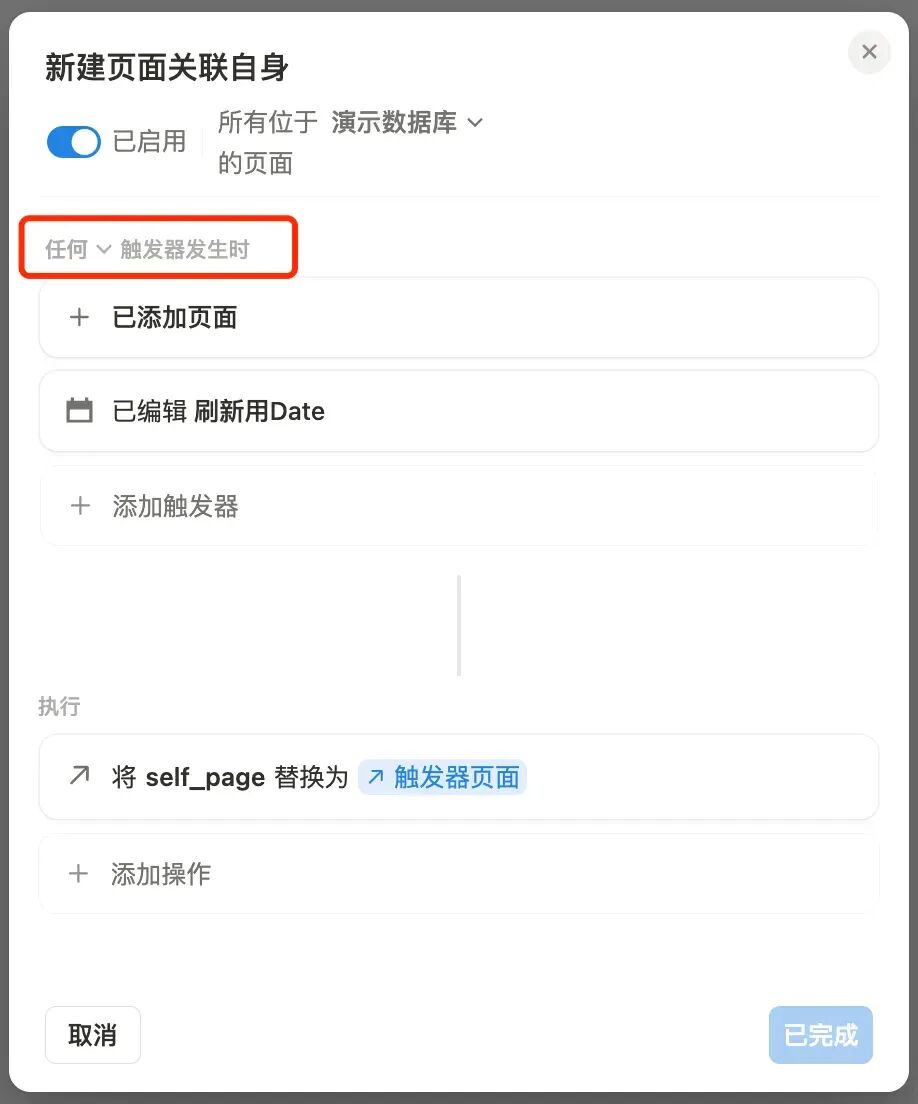Click the 已完成 button
This screenshot has width=918, height=1104.
tap(821, 1035)
